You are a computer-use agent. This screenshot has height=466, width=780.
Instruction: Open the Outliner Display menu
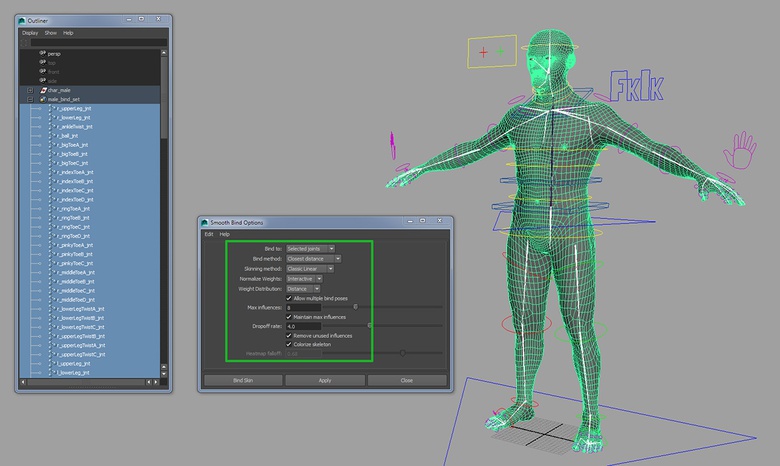pos(29,33)
